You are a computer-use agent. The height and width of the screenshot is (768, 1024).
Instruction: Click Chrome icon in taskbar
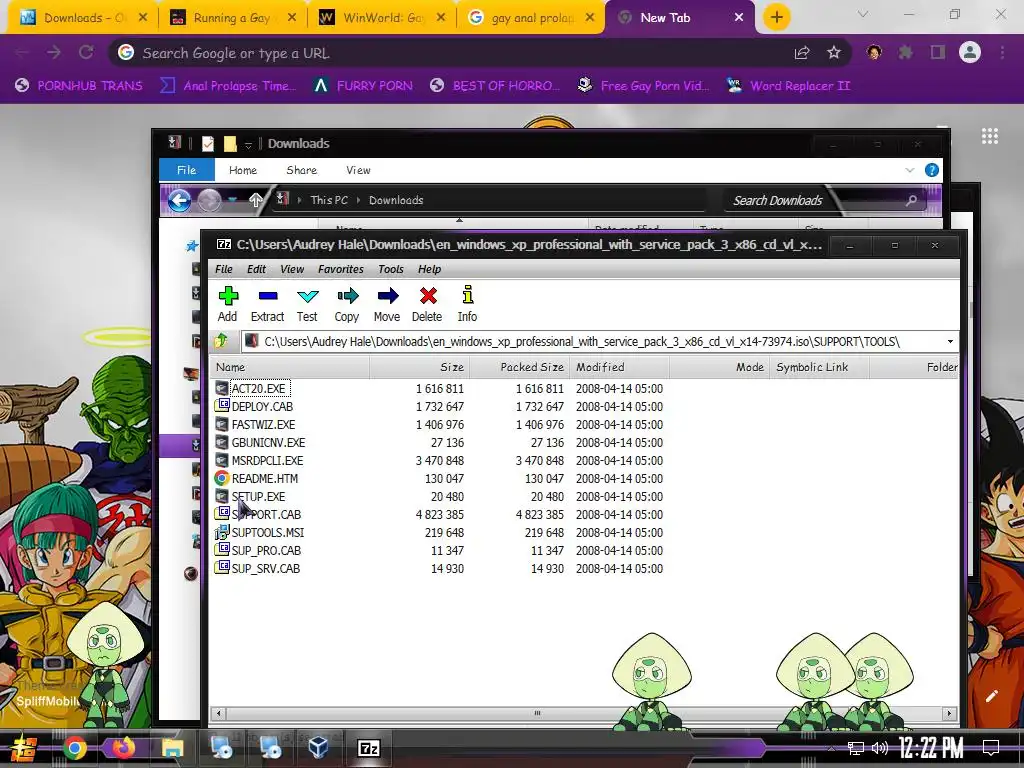pyautogui.click(x=74, y=748)
